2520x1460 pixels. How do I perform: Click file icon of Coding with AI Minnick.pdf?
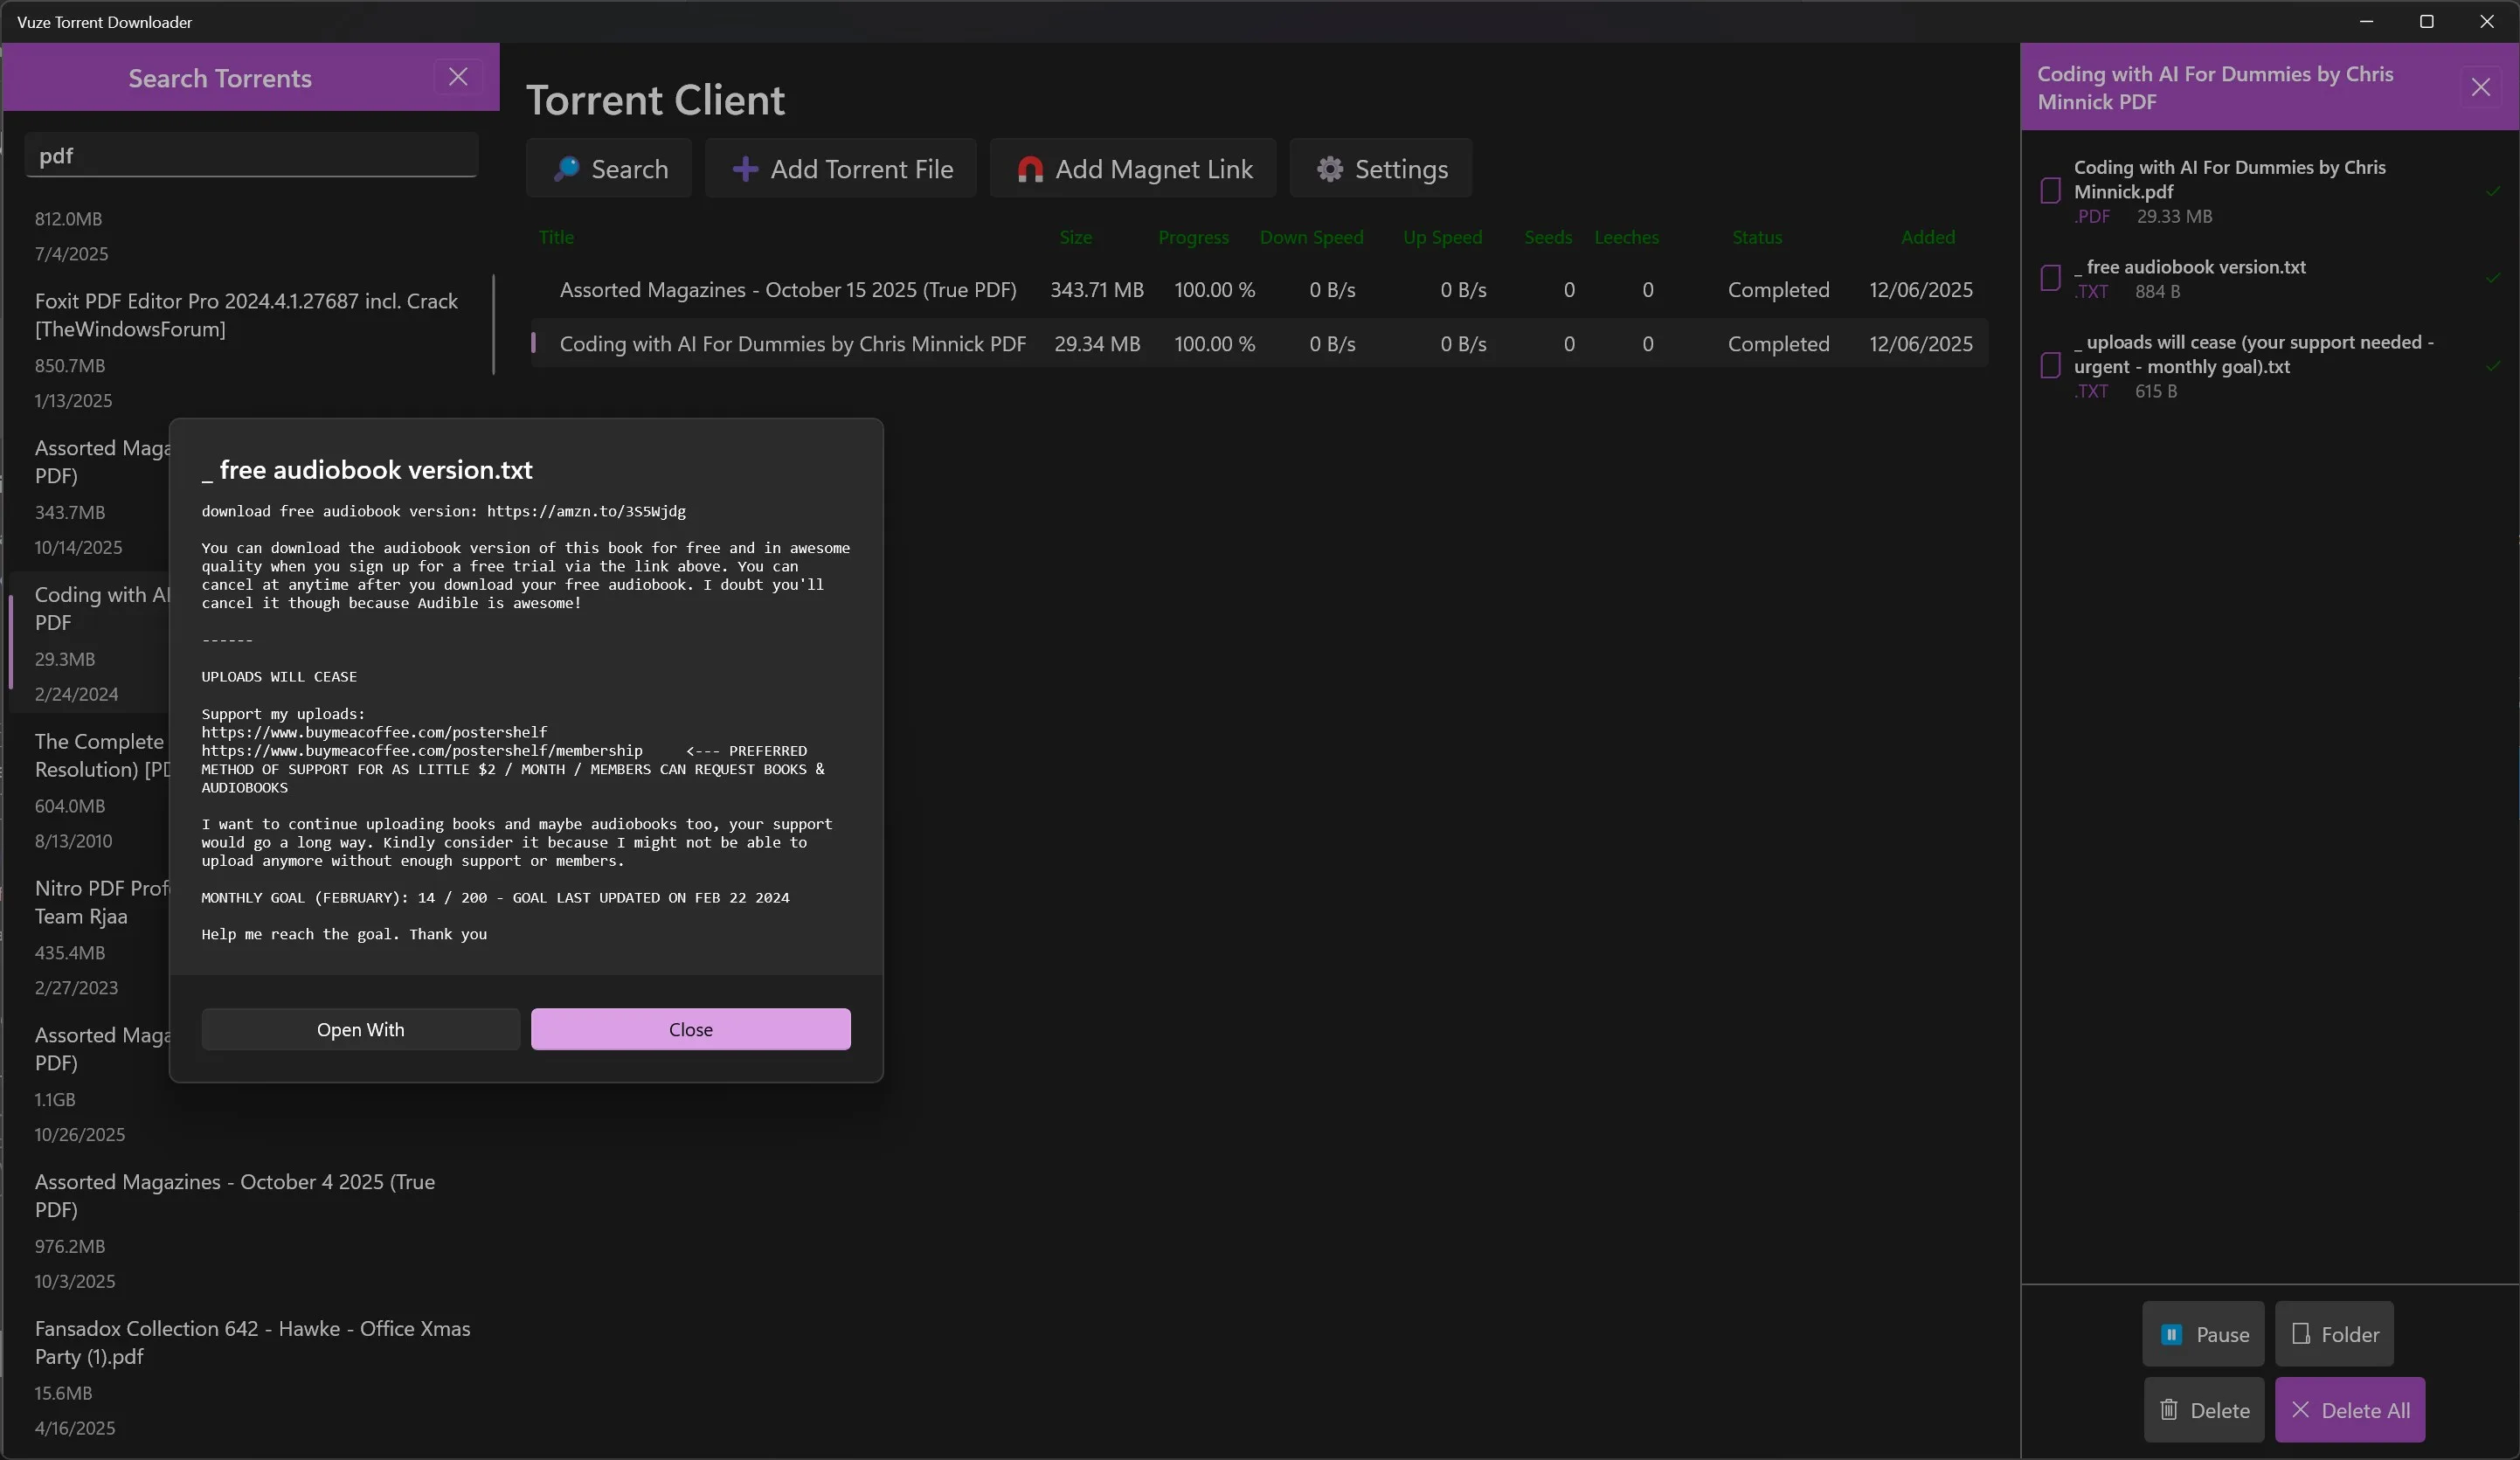(x=2050, y=191)
